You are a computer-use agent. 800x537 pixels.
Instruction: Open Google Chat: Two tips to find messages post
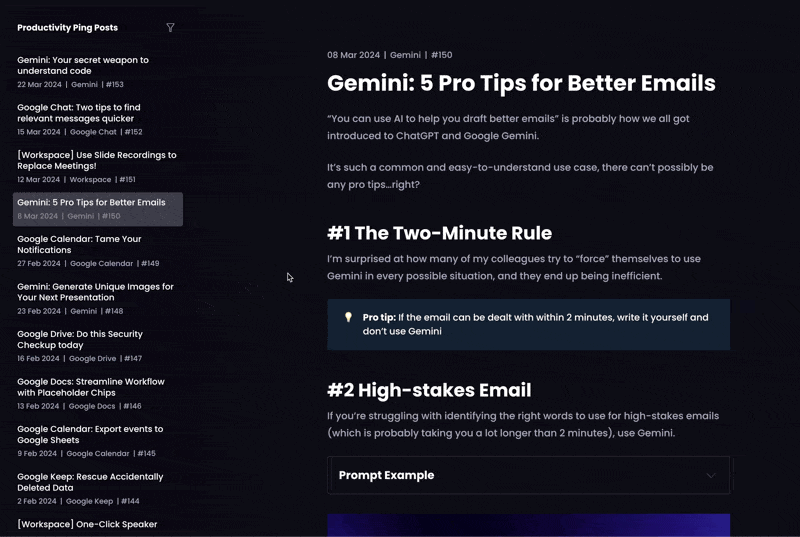click(x=97, y=119)
